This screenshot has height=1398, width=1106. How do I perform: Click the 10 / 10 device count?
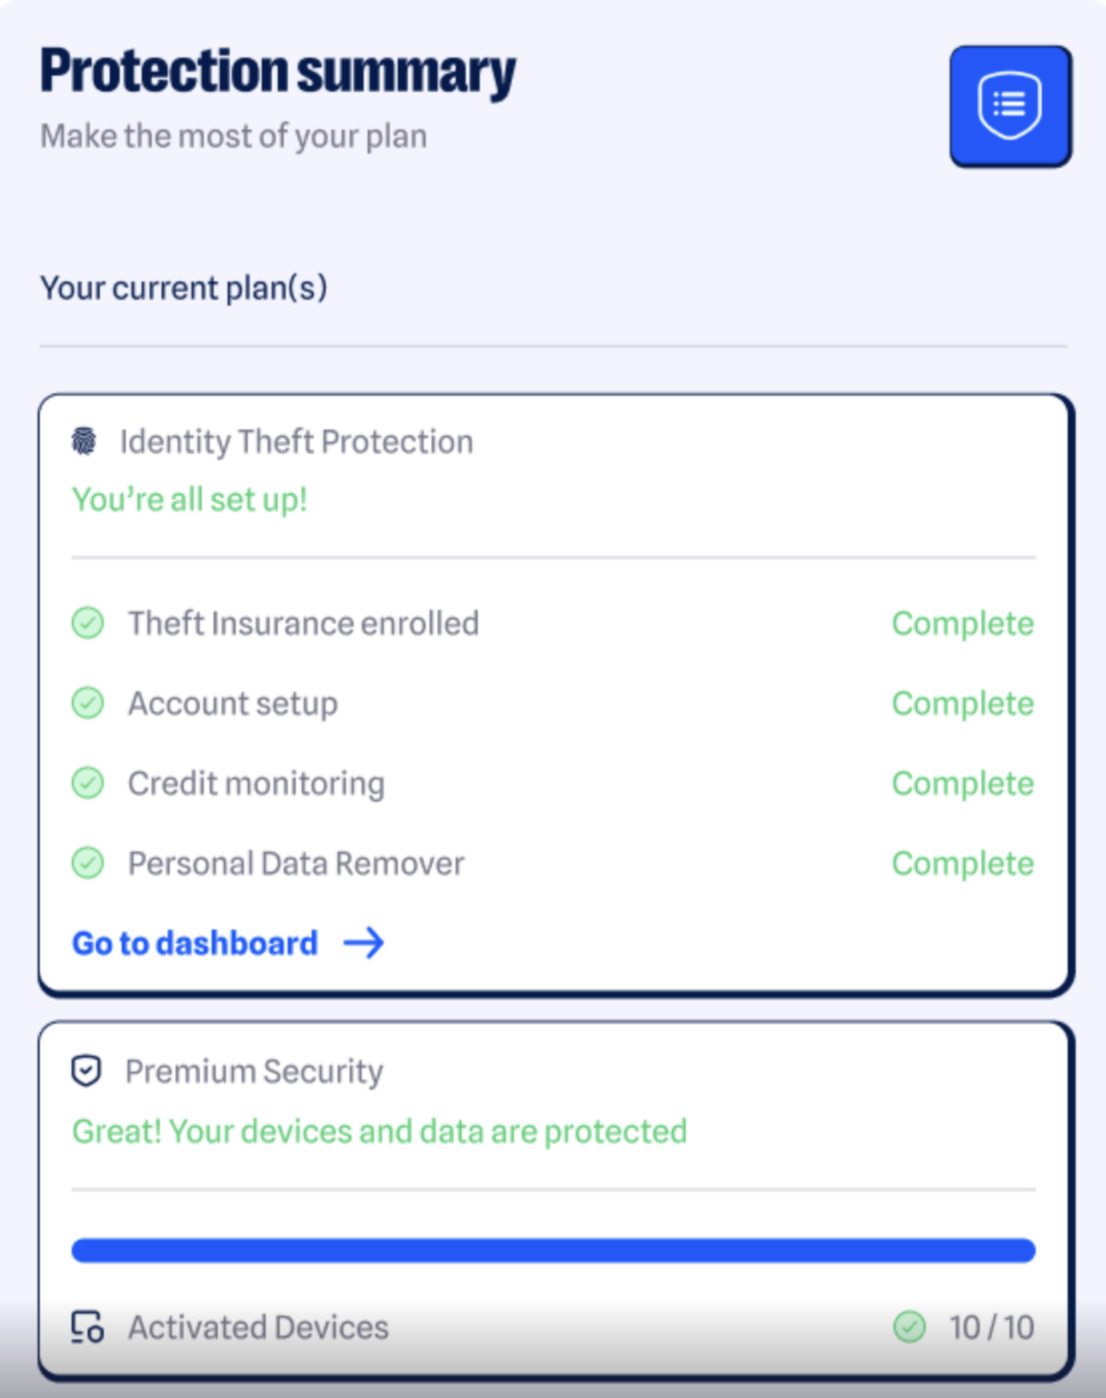point(991,1327)
